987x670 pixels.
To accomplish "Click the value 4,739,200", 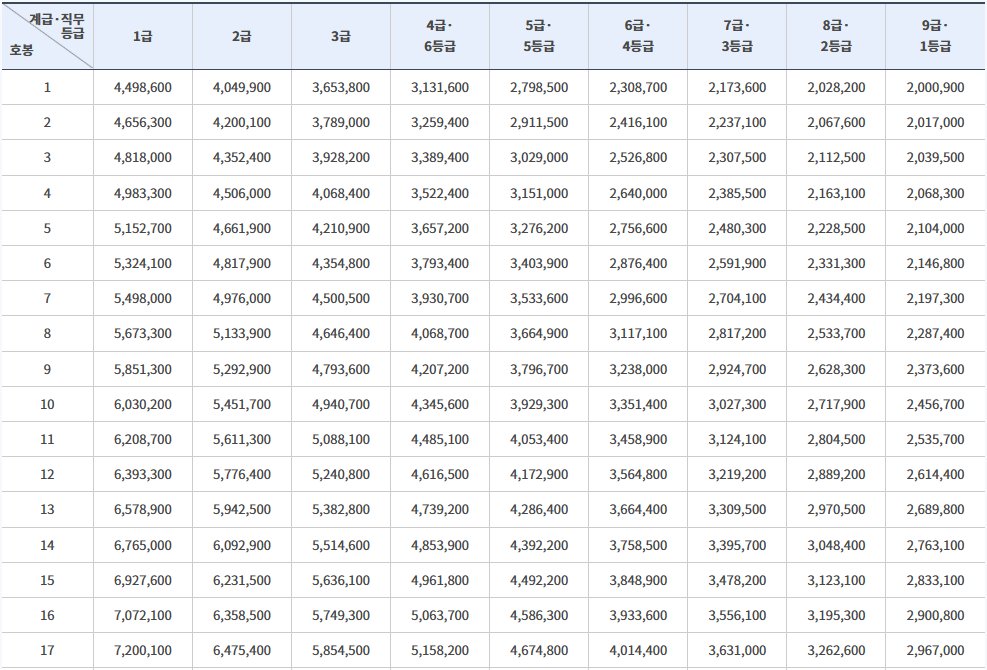I will point(440,509).
